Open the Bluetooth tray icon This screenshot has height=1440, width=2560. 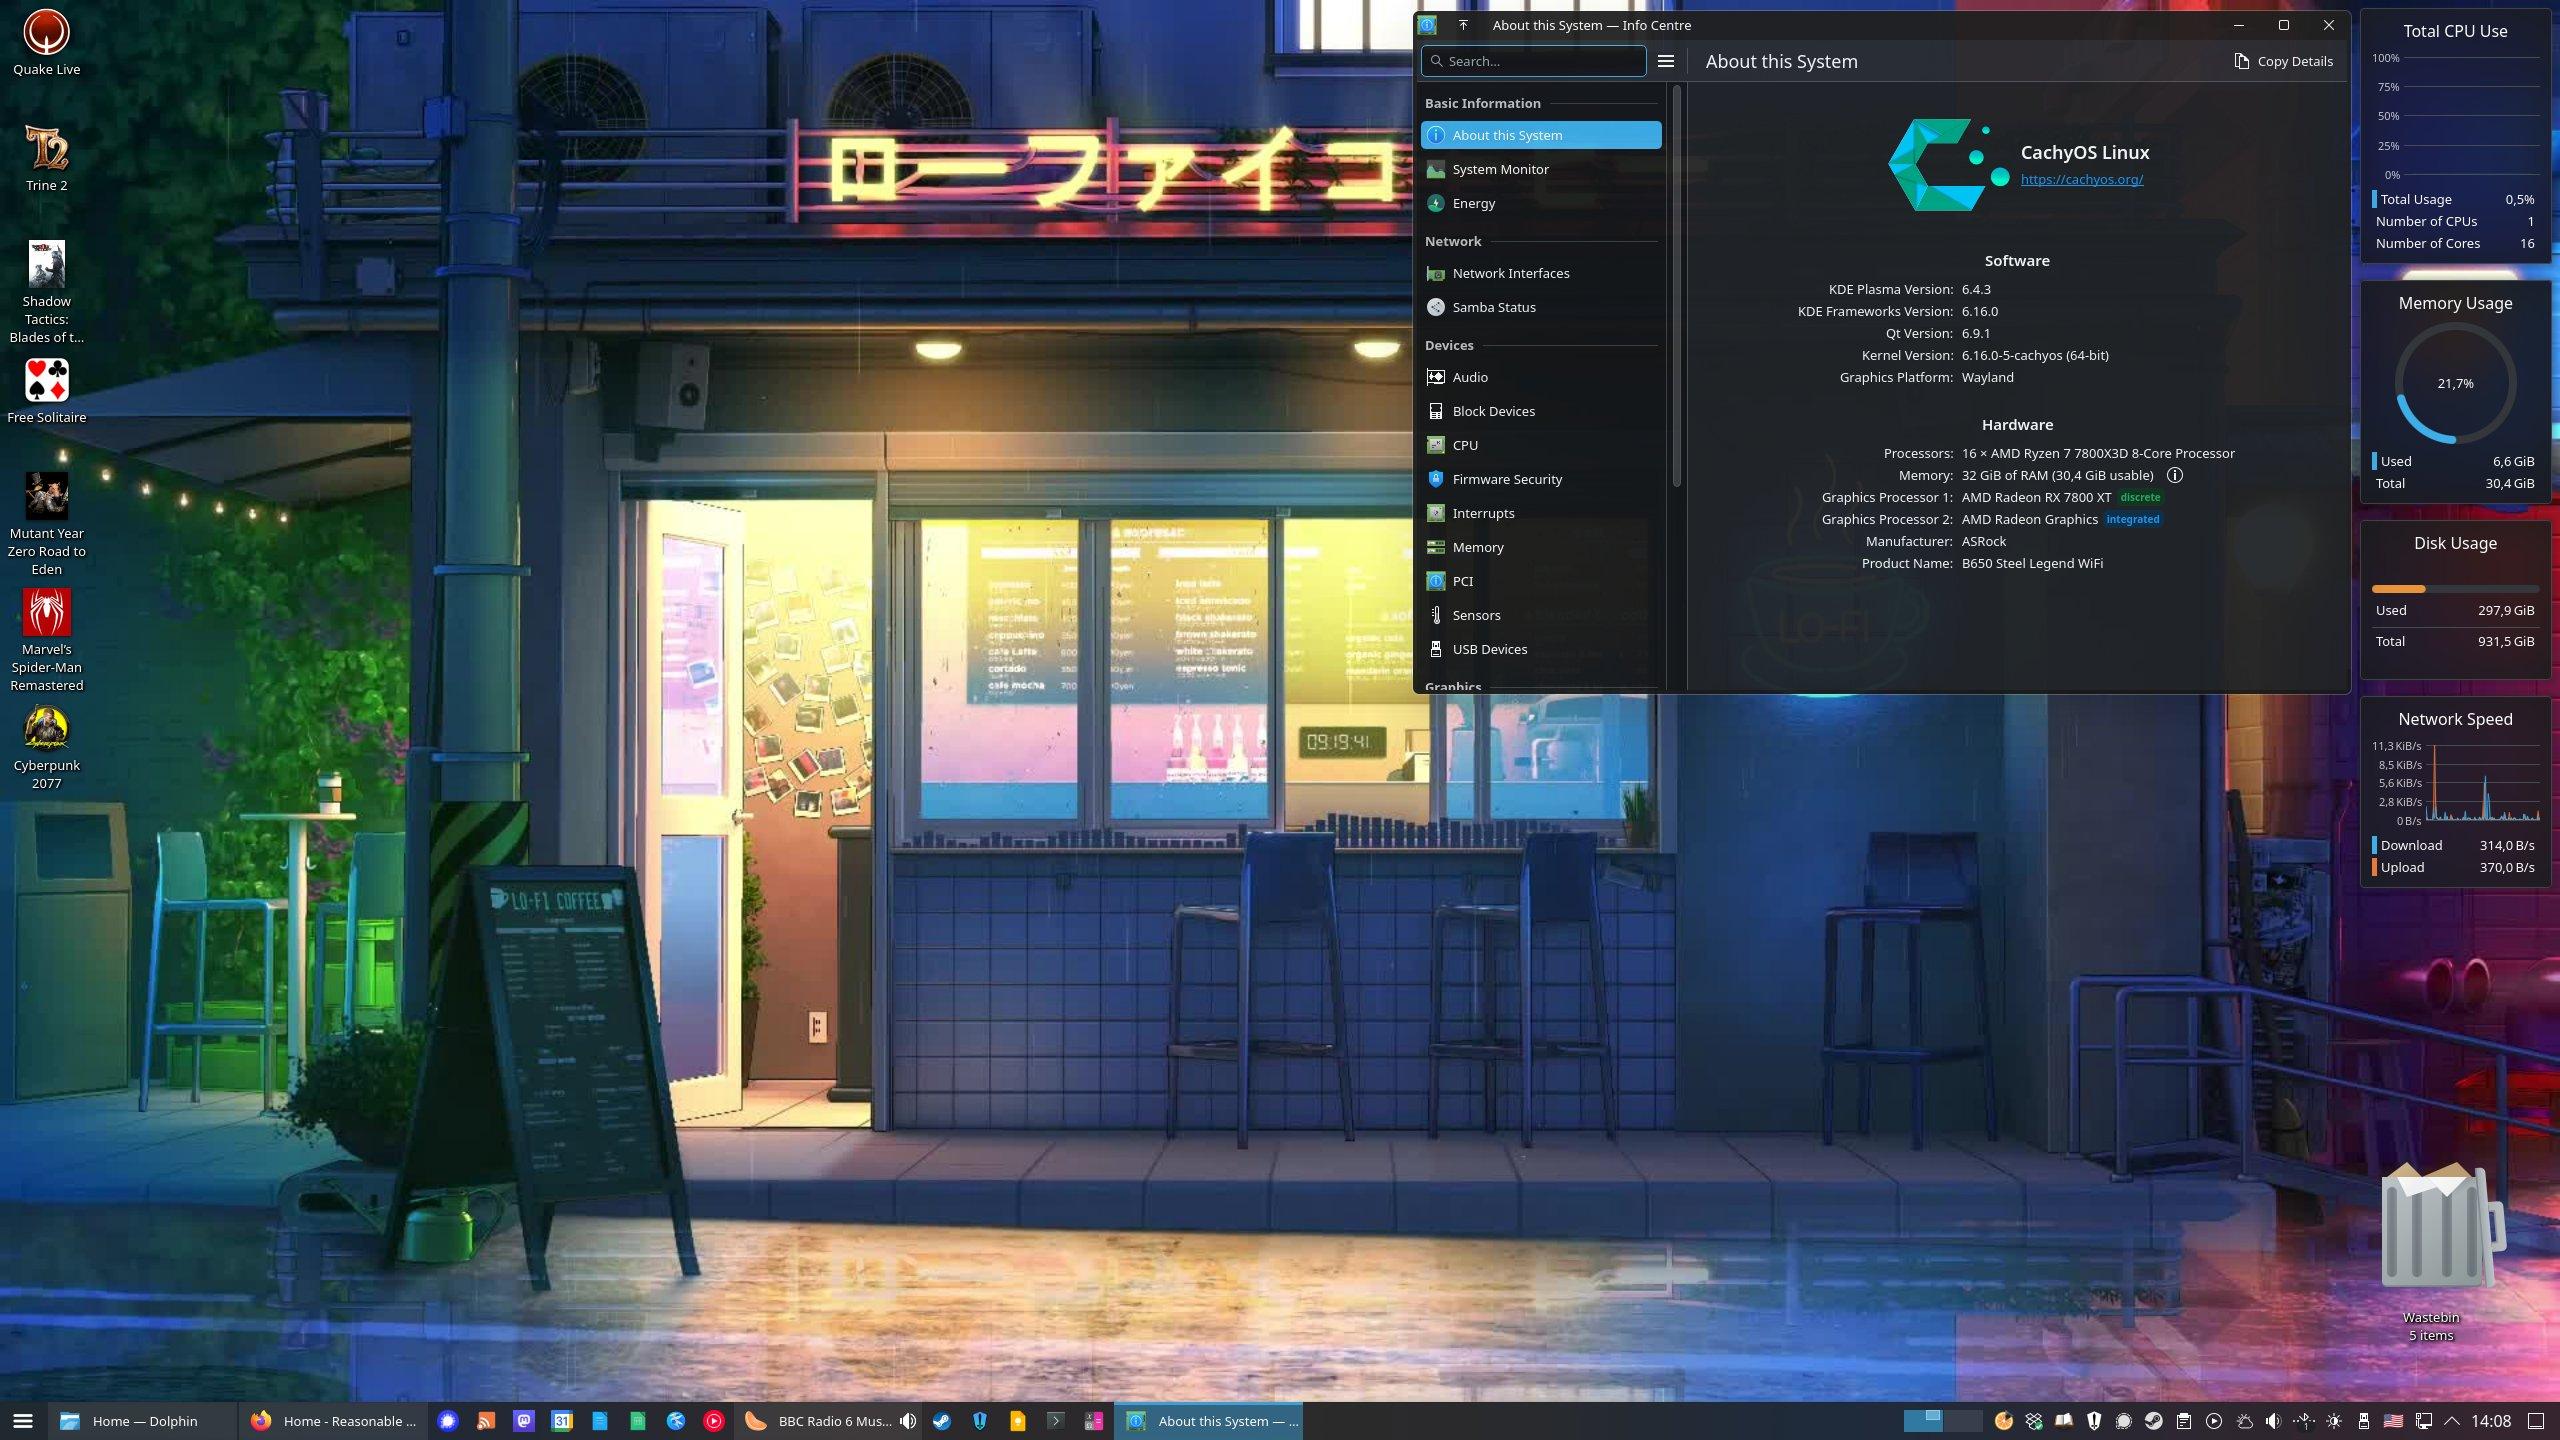click(x=2304, y=1421)
